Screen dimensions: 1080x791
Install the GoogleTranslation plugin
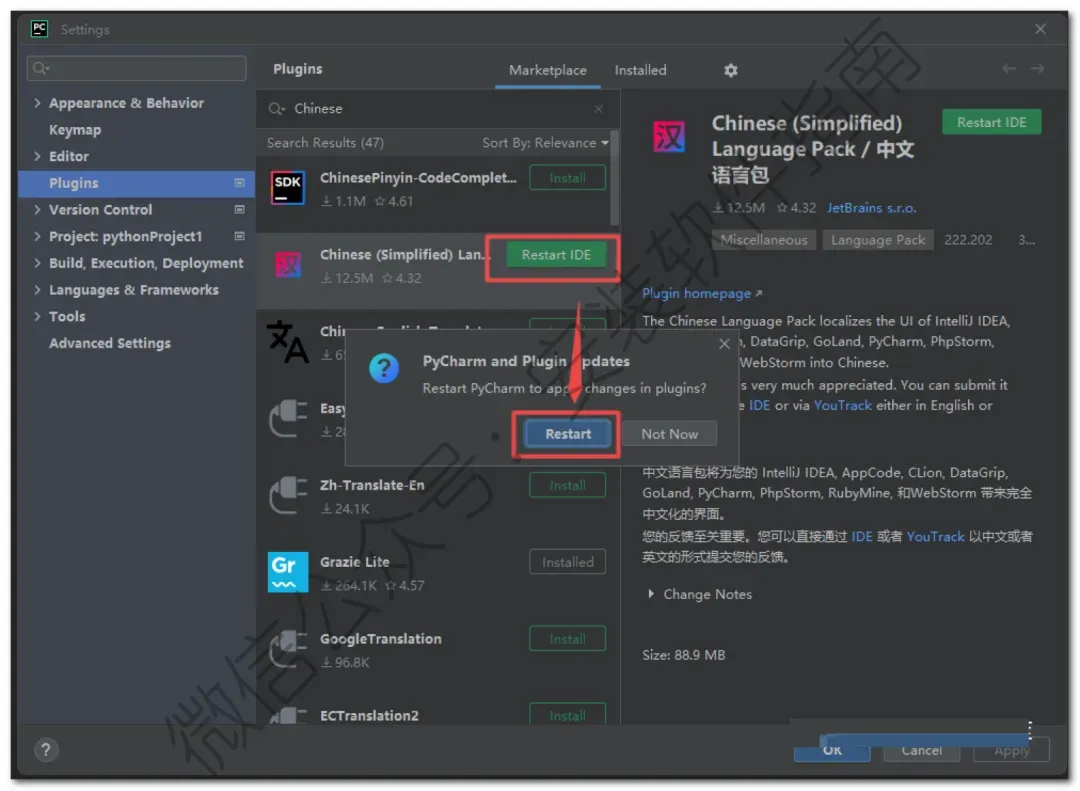tap(568, 639)
